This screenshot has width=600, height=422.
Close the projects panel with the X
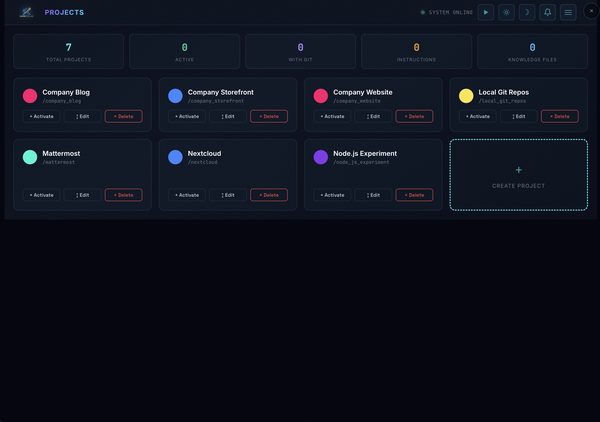[x=591, y=11]
